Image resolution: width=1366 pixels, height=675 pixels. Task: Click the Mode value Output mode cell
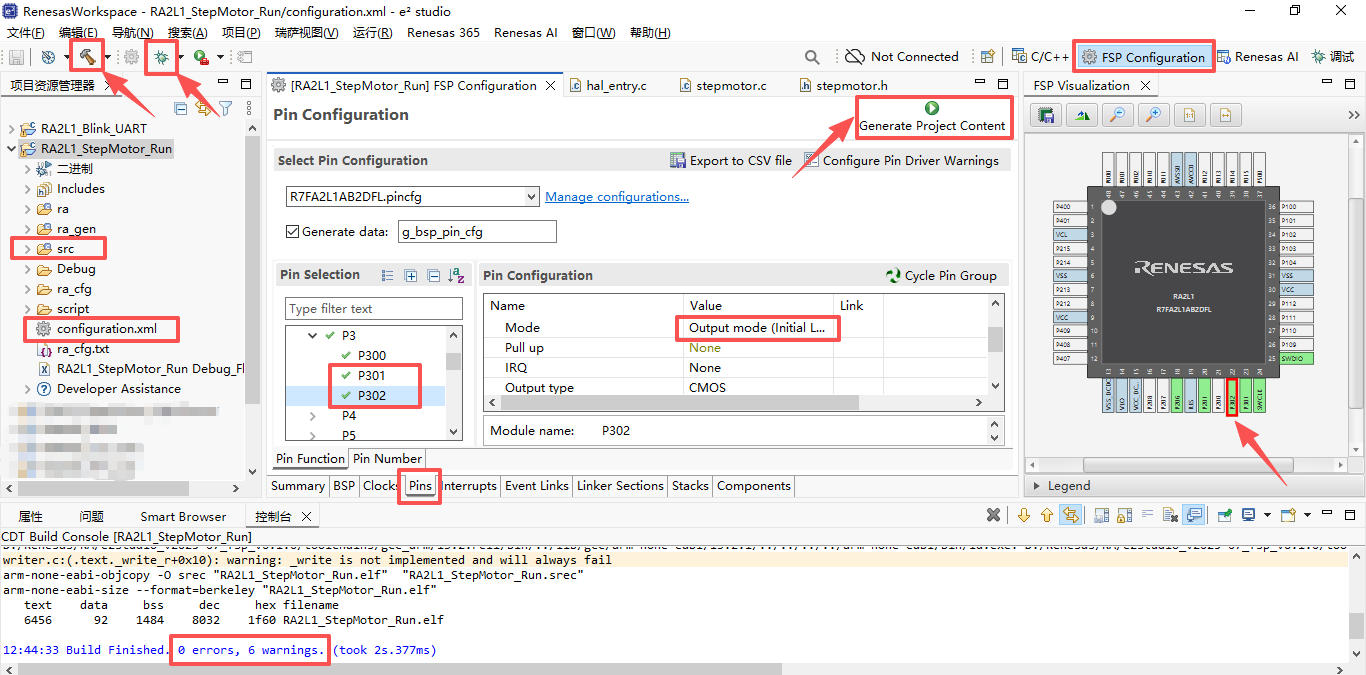point(758,328)
